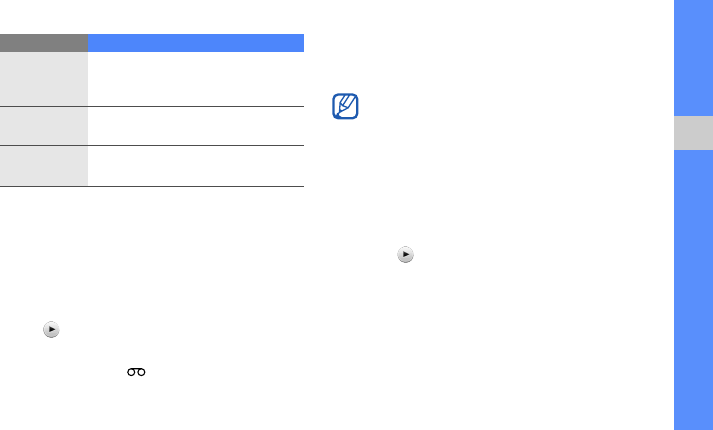Click the voicemail tape icon
The width and height of the screenshot is (713, 430).
pyautogui.click(x=136, y=372)
